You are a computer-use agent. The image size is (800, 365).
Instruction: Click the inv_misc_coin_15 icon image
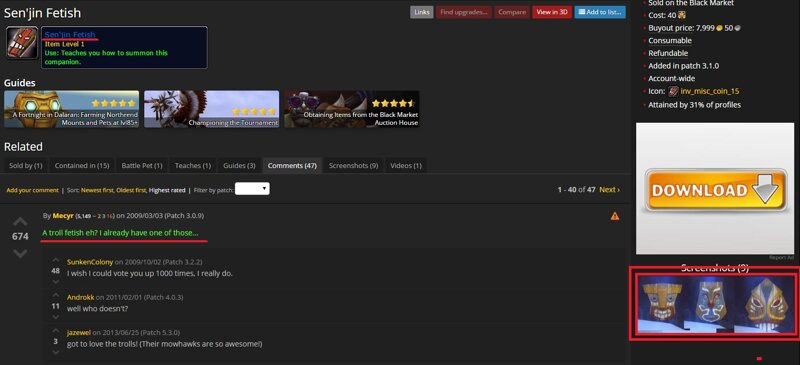point(673,91)
